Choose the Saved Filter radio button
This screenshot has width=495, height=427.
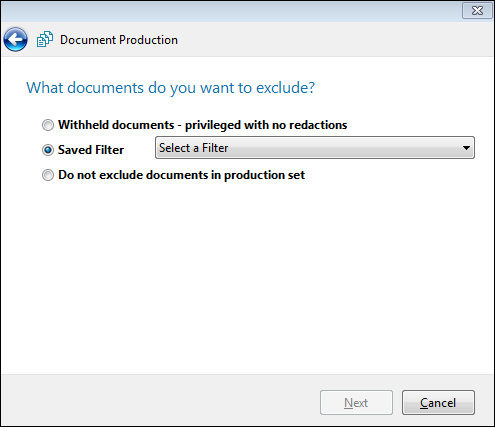(x=48, y=150)
